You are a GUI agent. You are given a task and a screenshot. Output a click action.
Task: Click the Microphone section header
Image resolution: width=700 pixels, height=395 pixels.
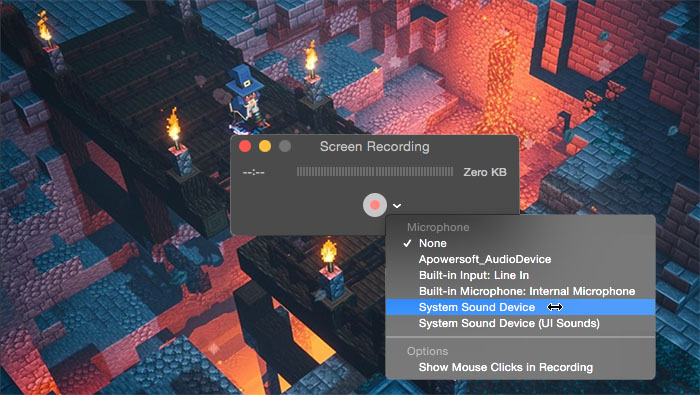pos(438,227)
